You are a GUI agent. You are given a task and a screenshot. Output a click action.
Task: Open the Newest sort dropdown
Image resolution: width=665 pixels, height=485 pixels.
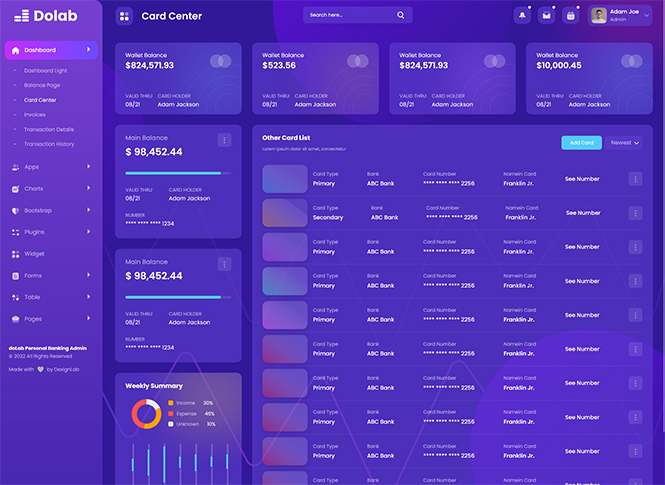[x=624, y=143]
